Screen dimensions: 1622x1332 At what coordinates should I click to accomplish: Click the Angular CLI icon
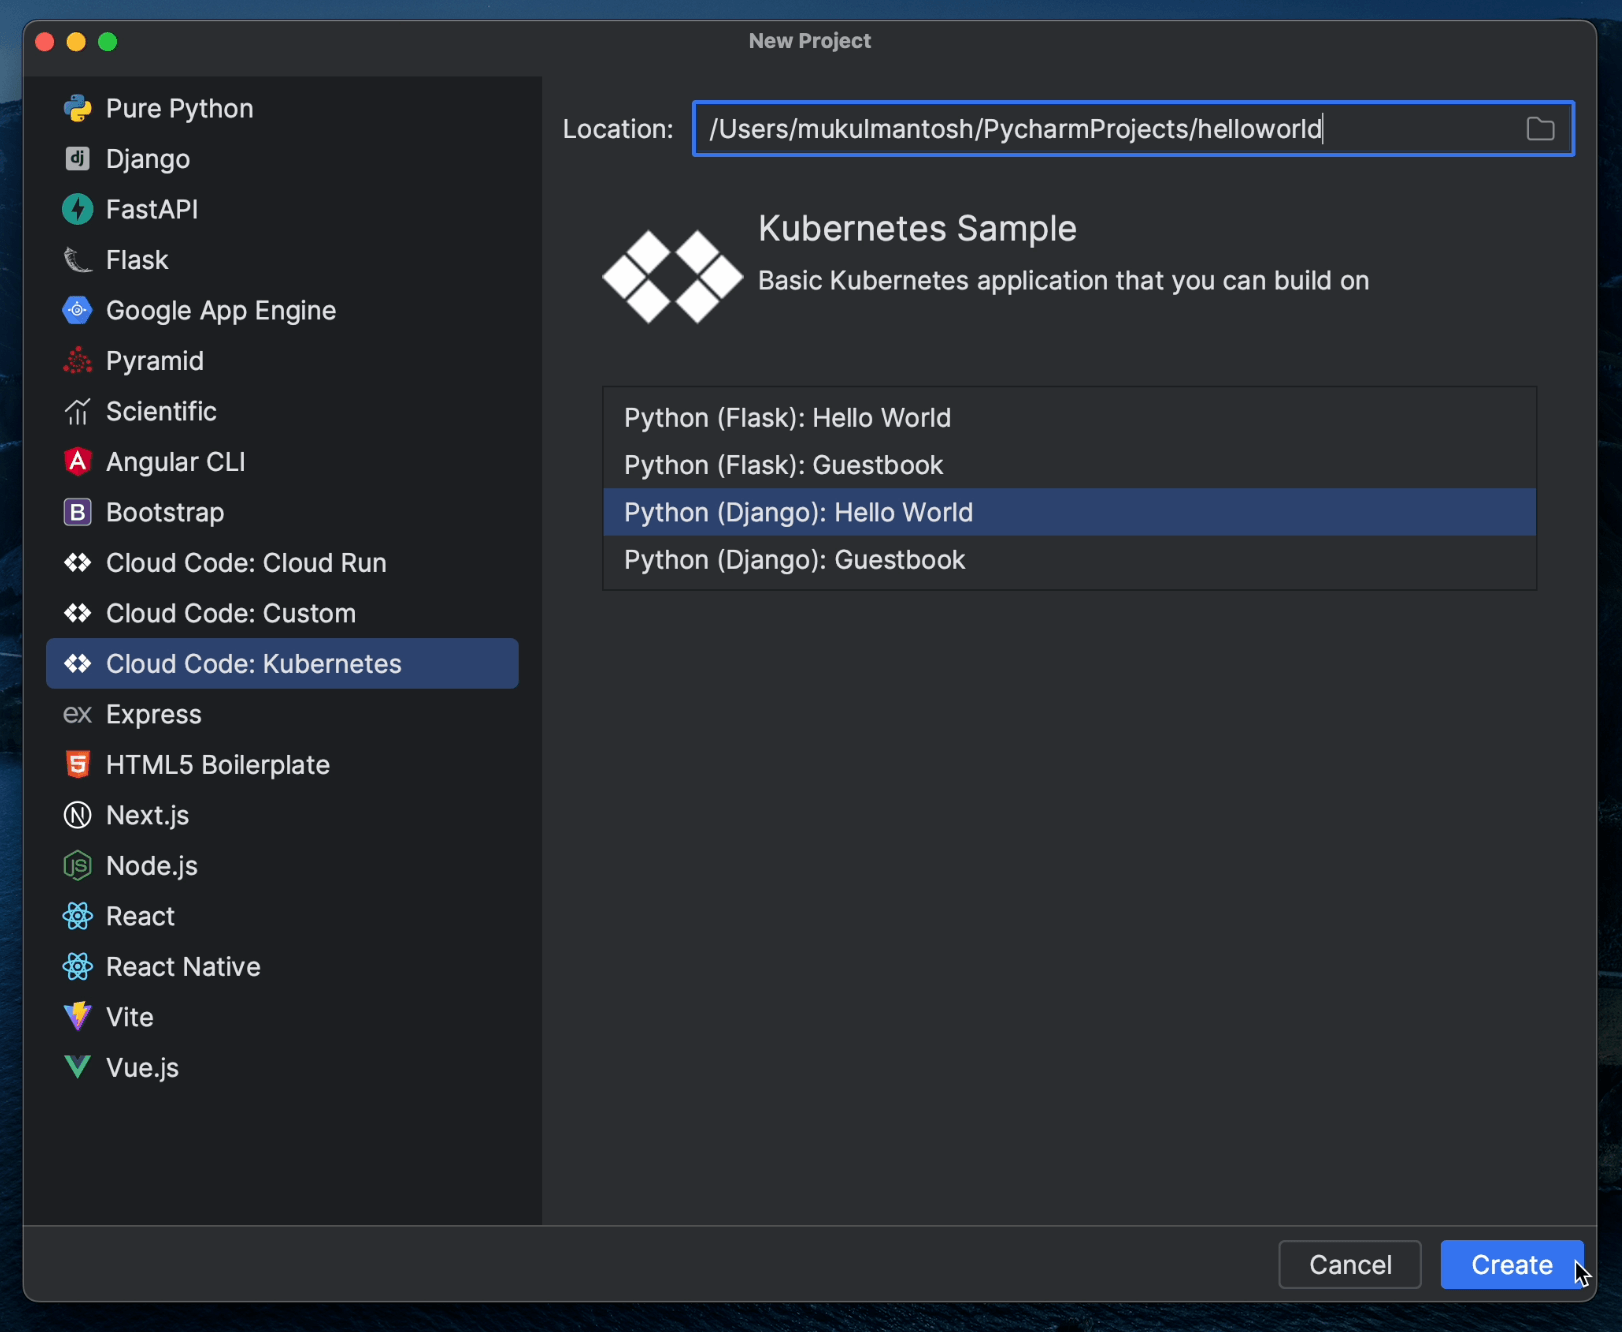coord(77,461)
